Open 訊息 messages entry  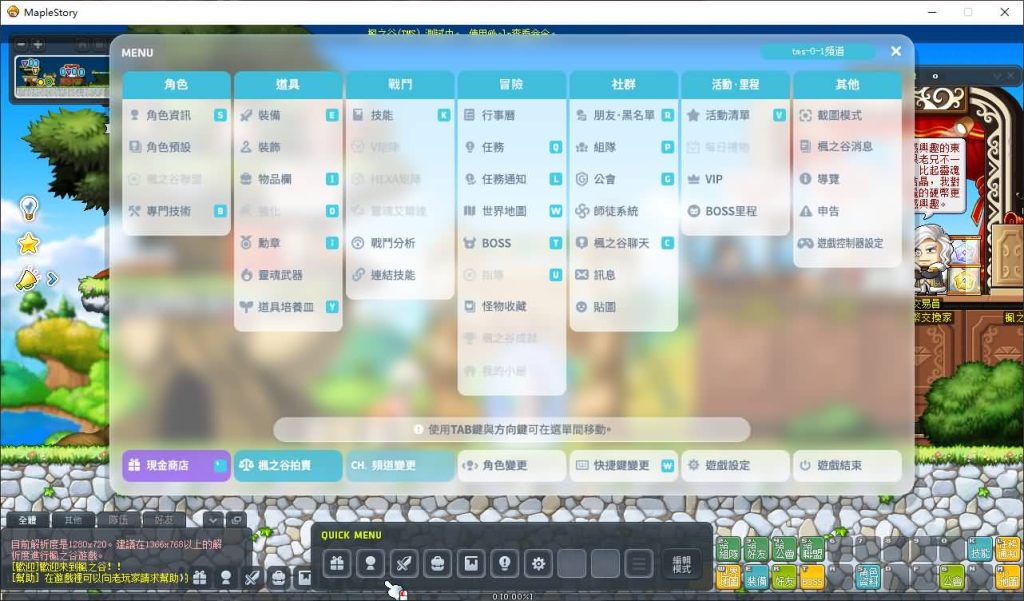pos(624,275)
